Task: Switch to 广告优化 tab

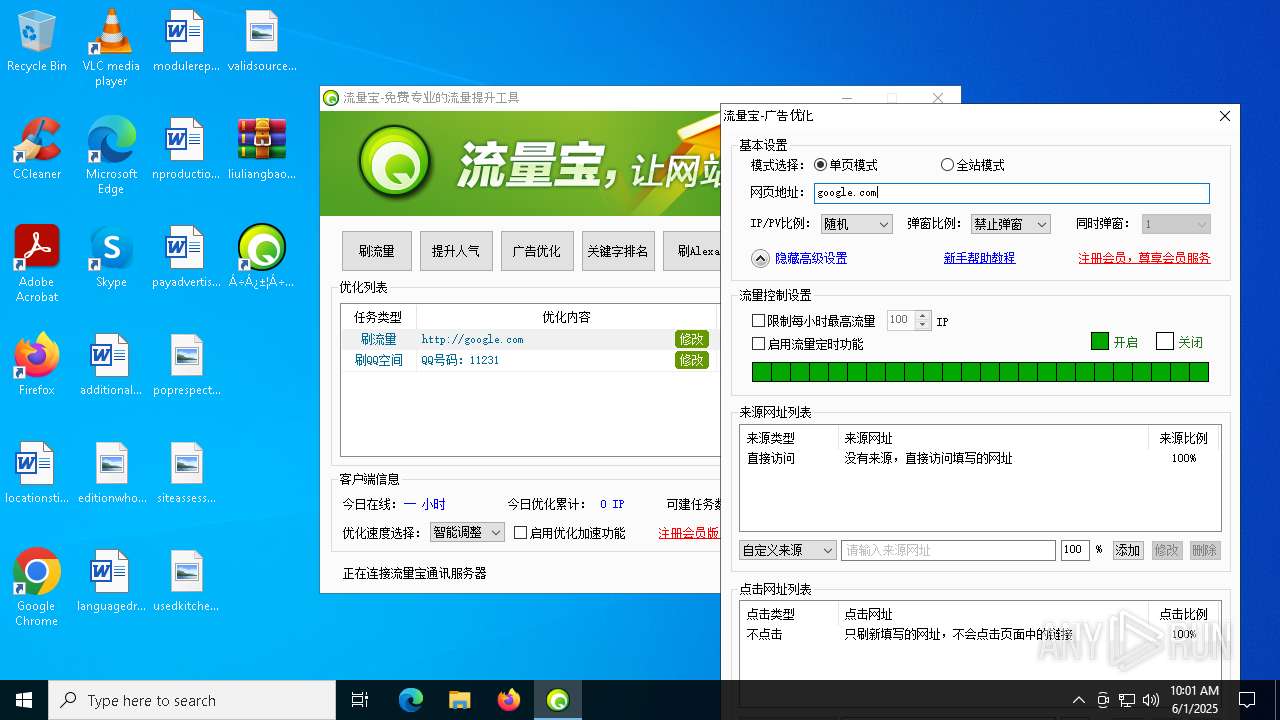Action: click(537, 251)
